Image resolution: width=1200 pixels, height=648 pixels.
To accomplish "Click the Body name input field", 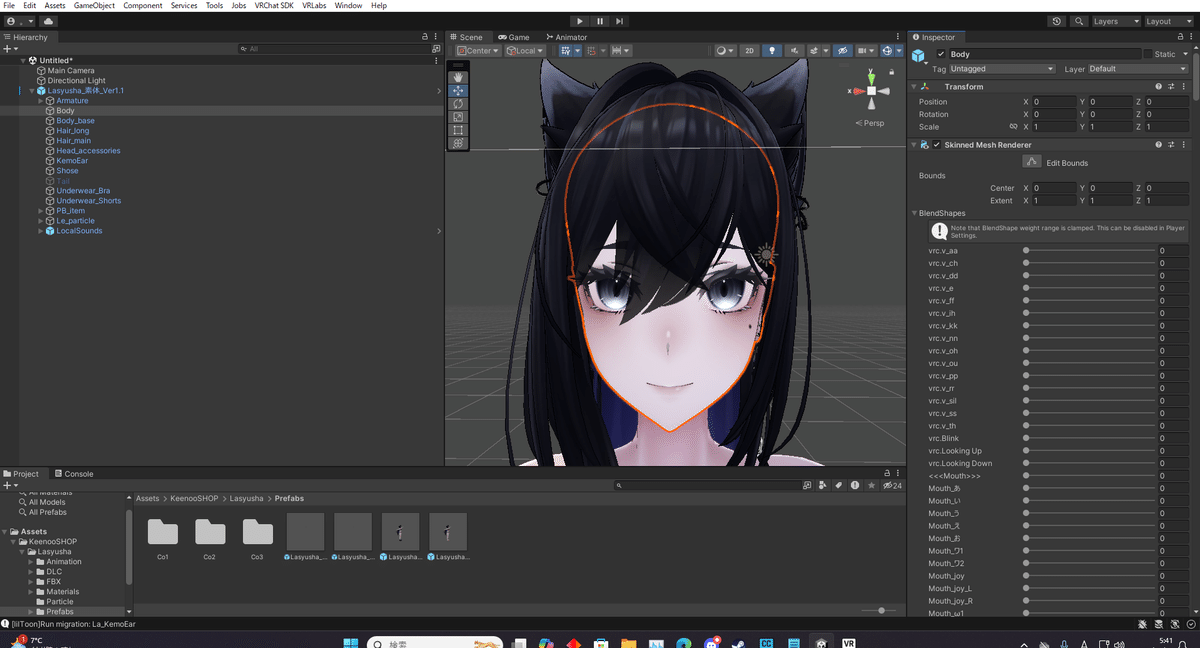I will click(1043, 54).
